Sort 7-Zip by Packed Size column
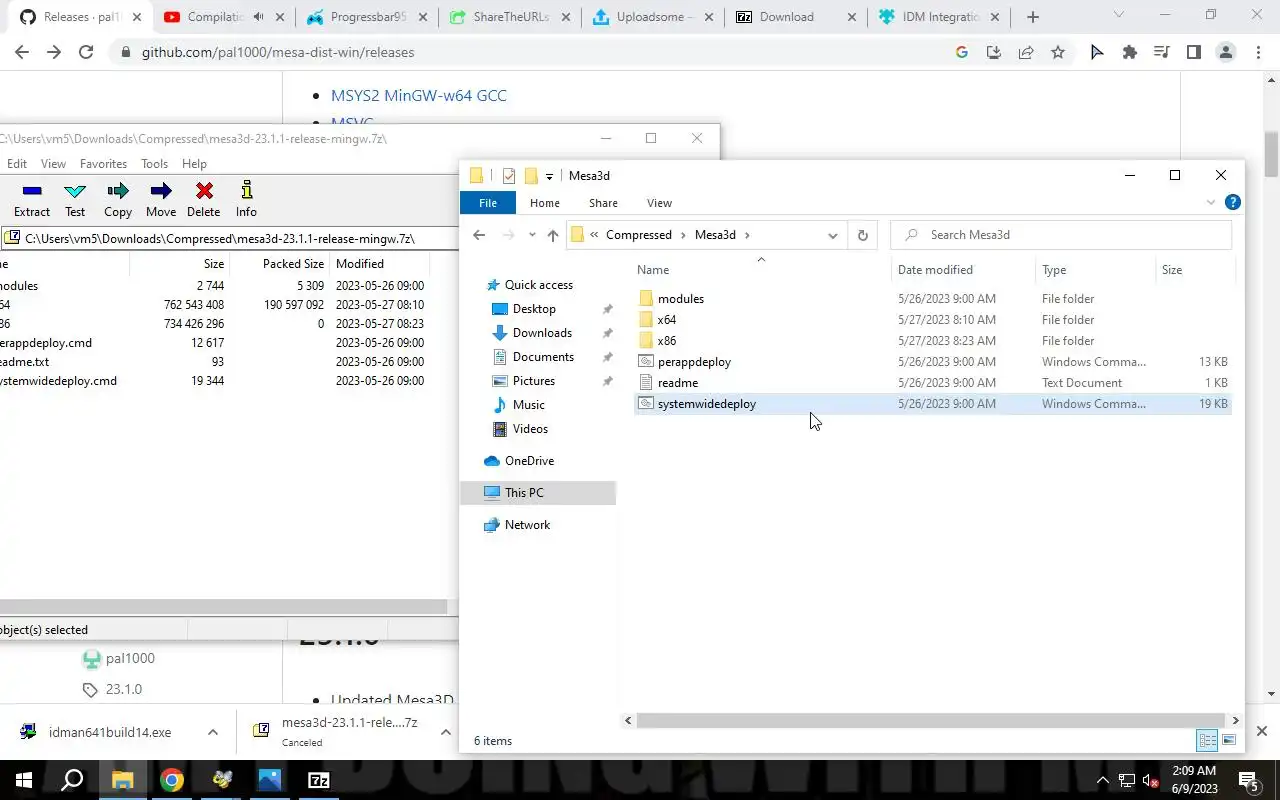The image size is (1280, 800). 294,264
